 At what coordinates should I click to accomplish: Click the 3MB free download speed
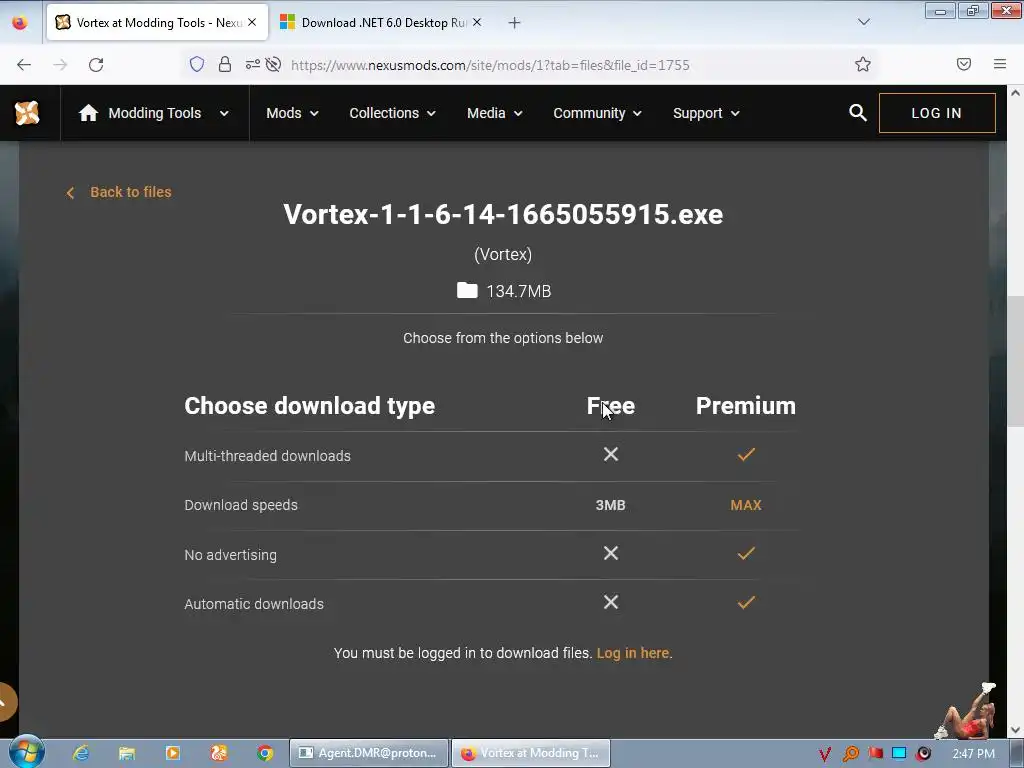pos(611,505)
